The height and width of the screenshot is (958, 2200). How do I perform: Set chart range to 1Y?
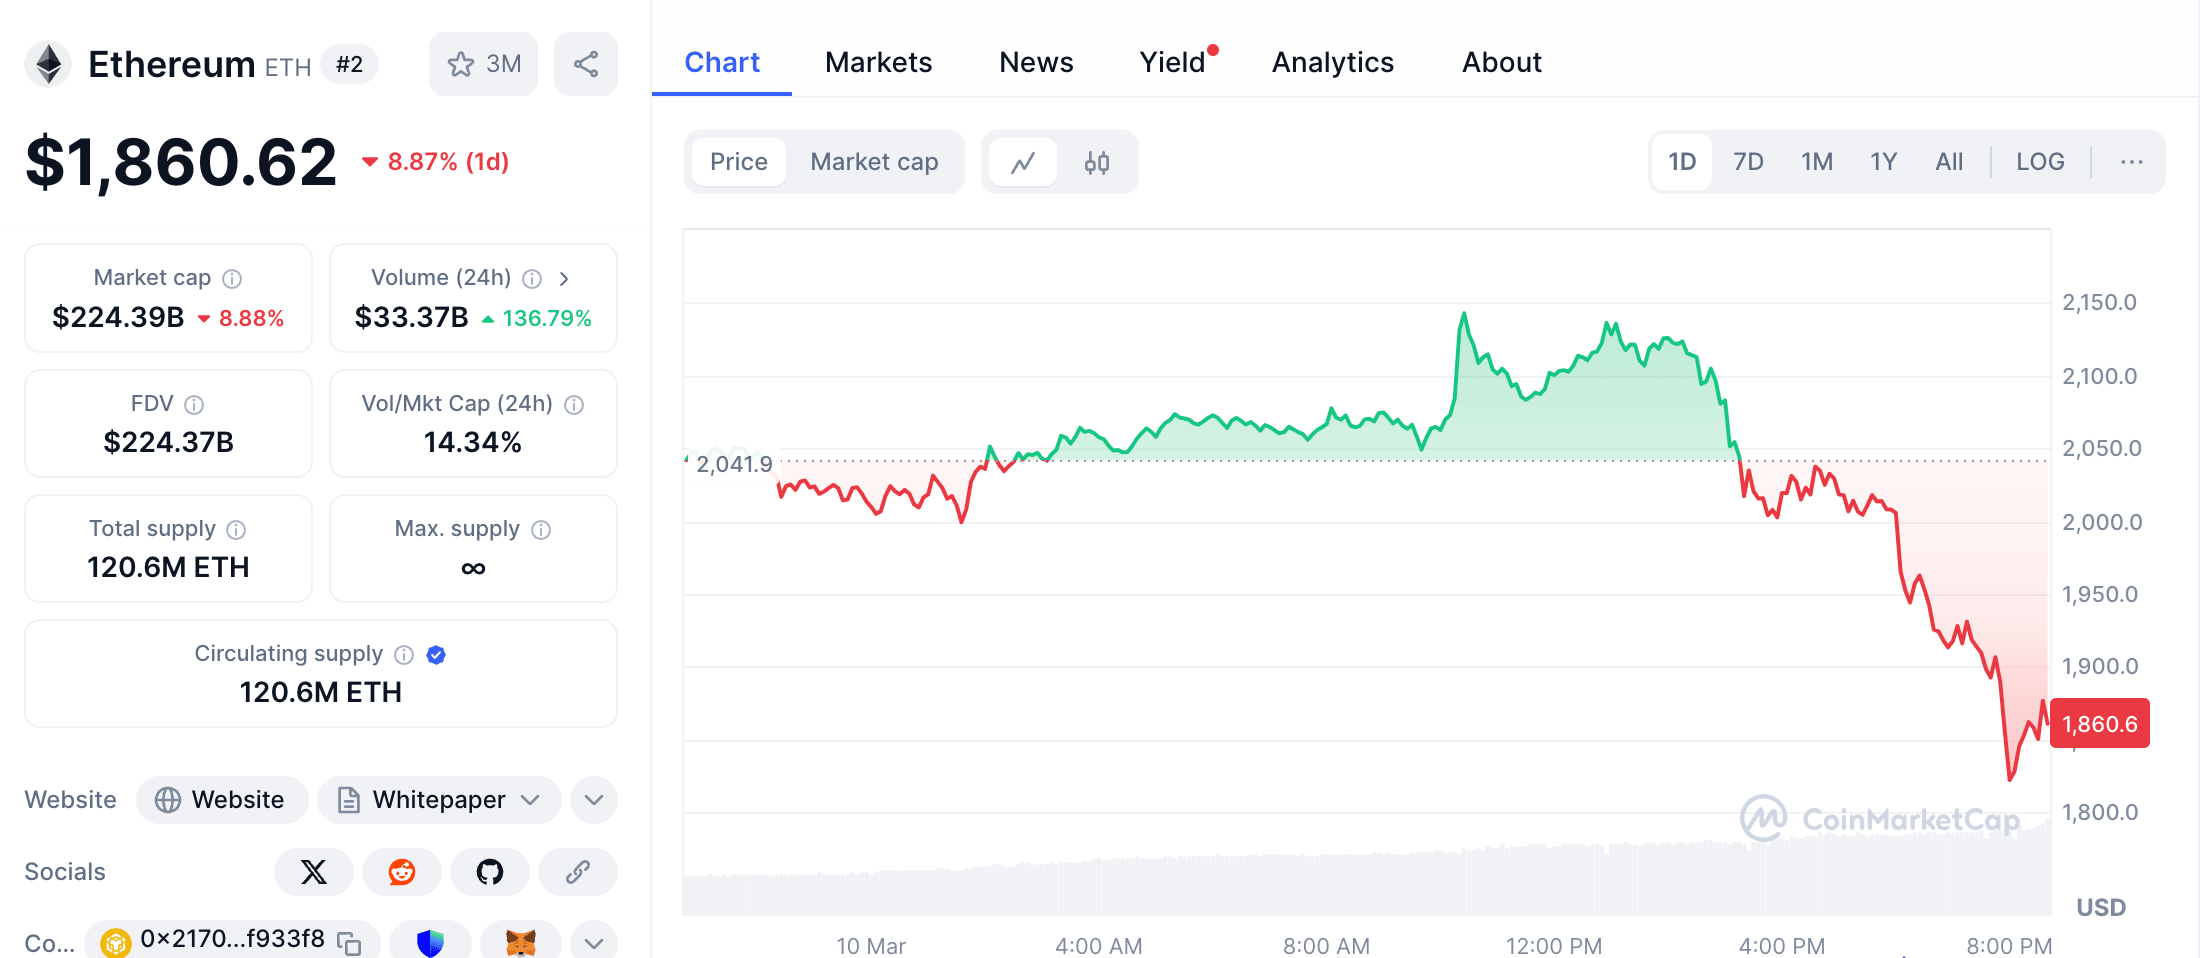pos(1884,162)
